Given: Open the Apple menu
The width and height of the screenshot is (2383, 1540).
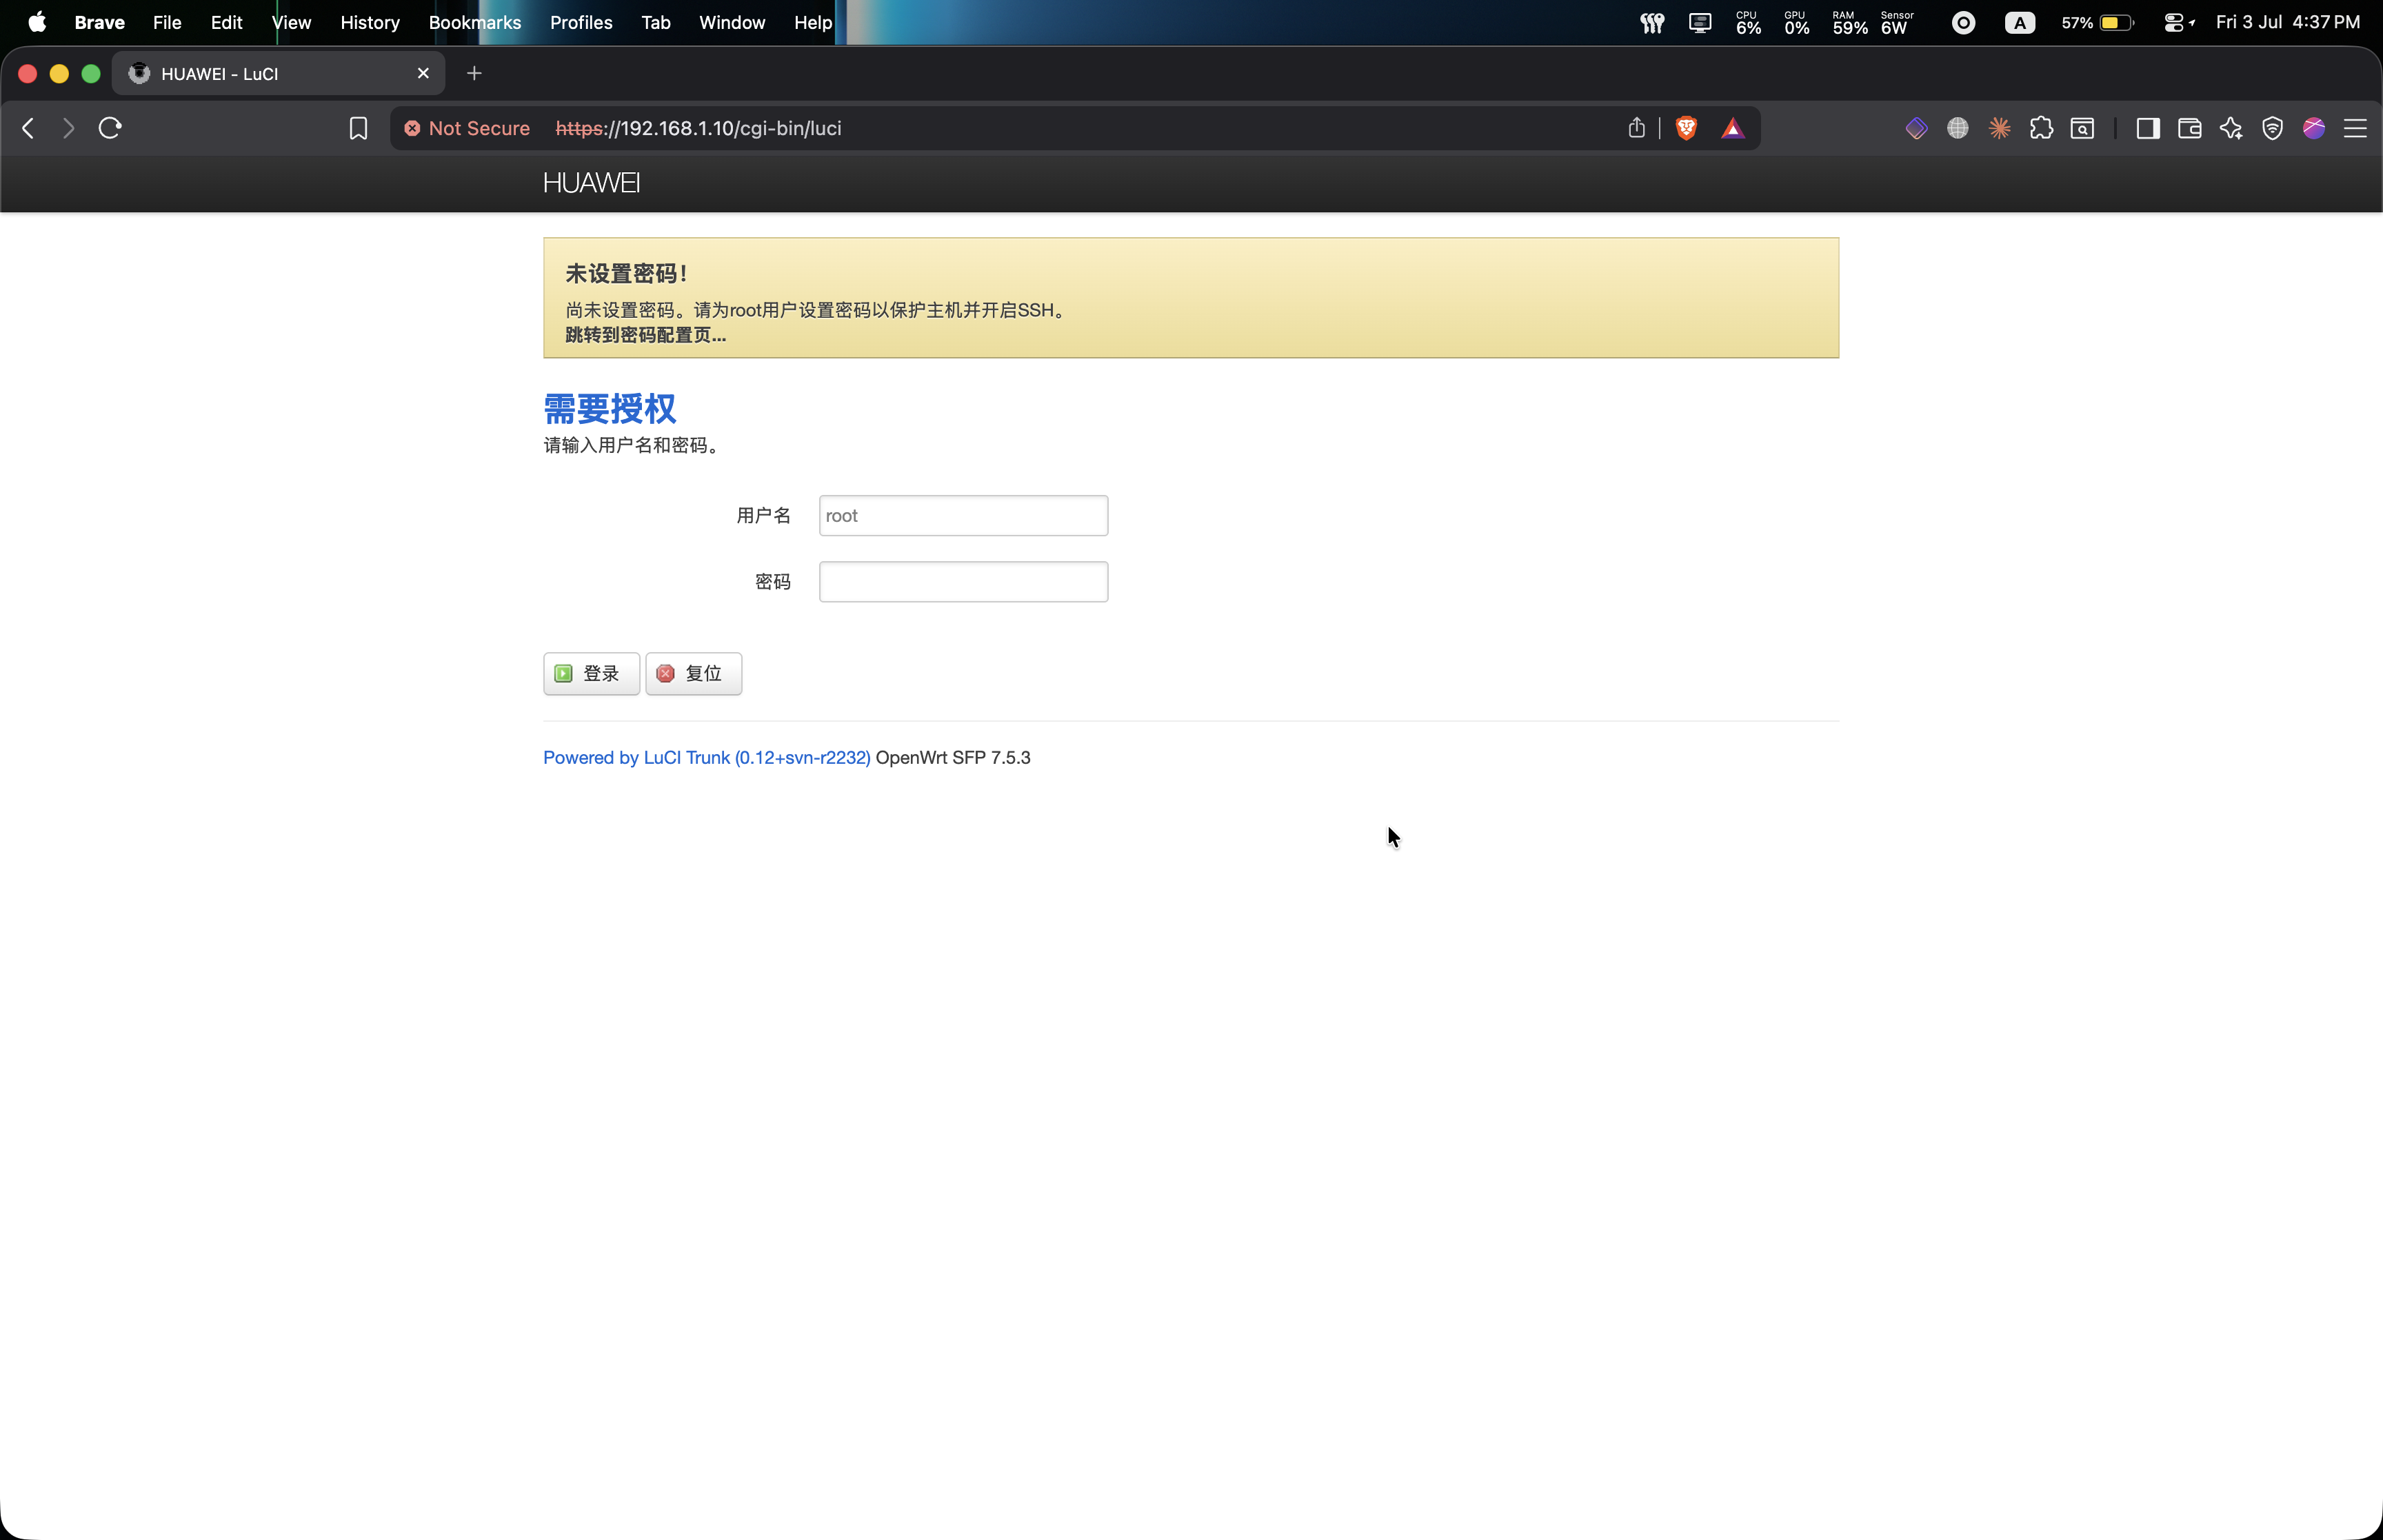Looking at the screenshot, I should 37,22.
